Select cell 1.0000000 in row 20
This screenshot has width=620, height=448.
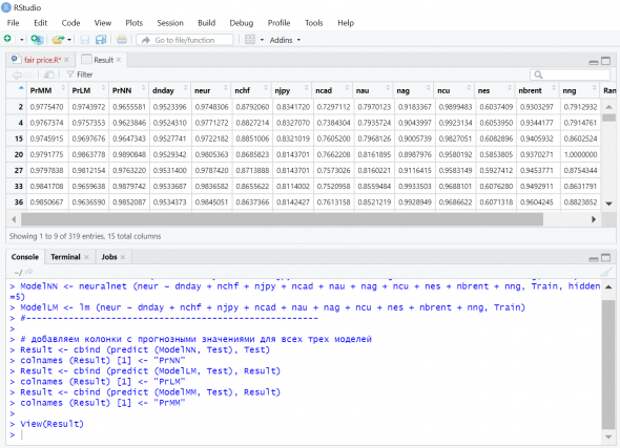(580, 154)
